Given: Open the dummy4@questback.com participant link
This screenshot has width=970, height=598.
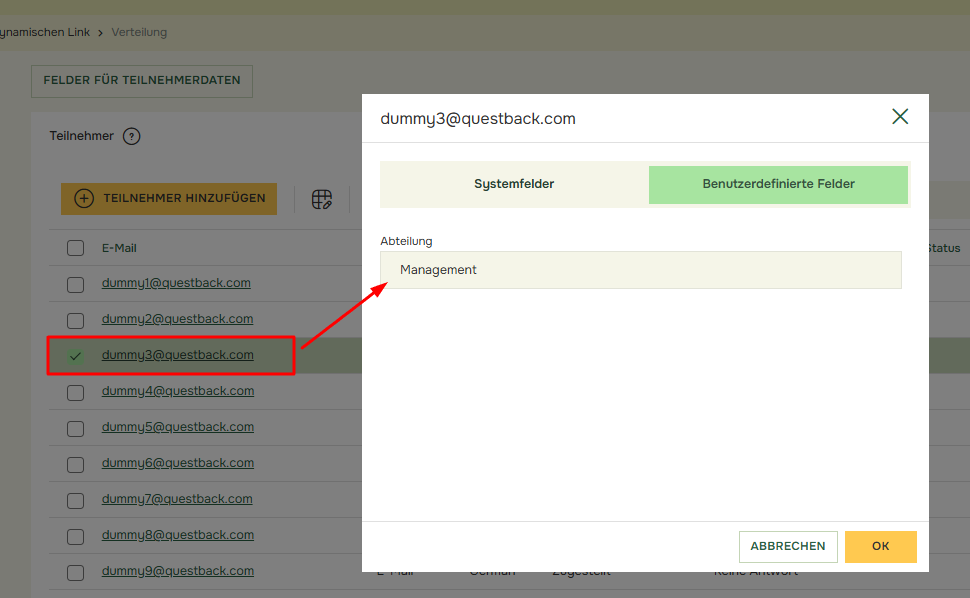Looking at the screenshot, I should tap(178, 391).
